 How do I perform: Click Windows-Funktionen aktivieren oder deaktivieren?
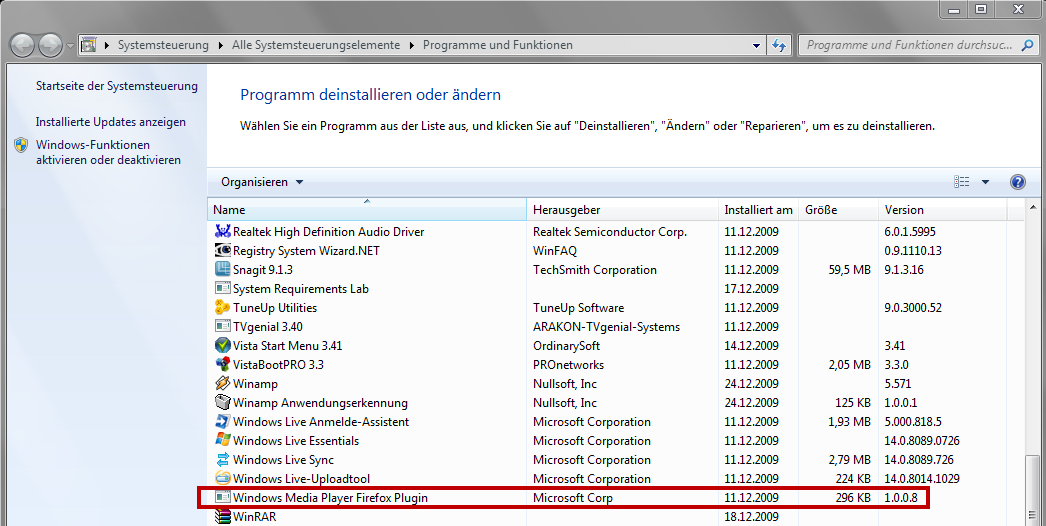tap(108, 152)
